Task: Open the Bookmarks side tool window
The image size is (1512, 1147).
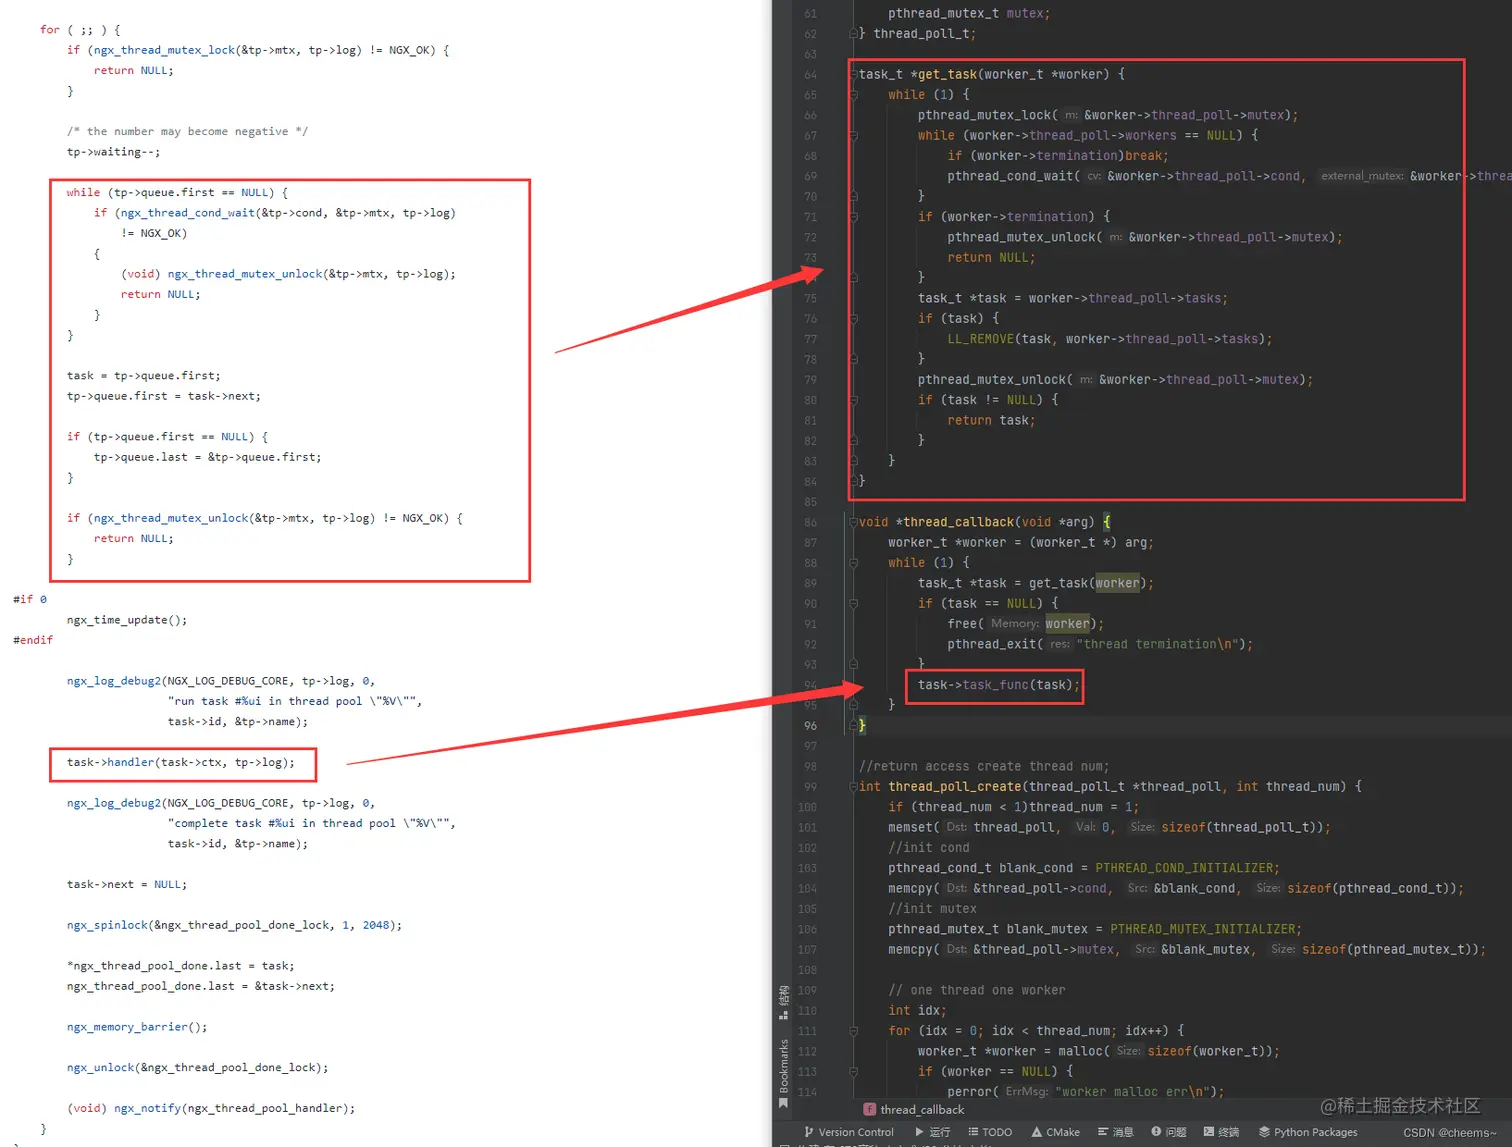Action: point(783,1074)
